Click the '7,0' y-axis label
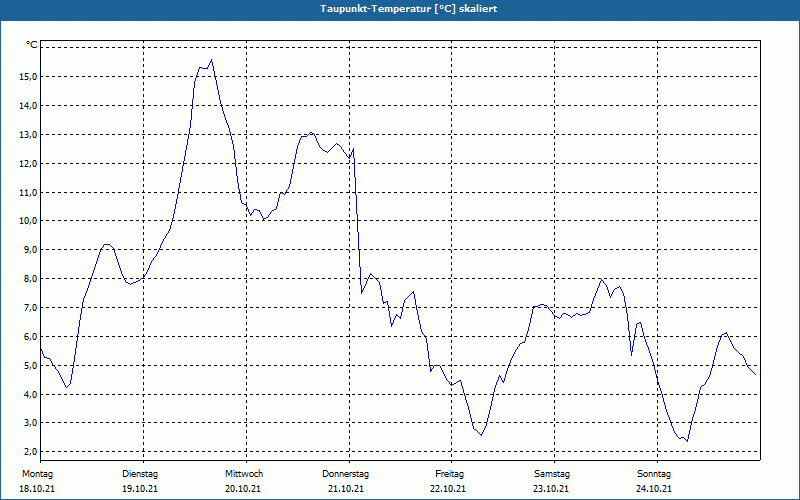800x500 pixels. tap(30, 308)
